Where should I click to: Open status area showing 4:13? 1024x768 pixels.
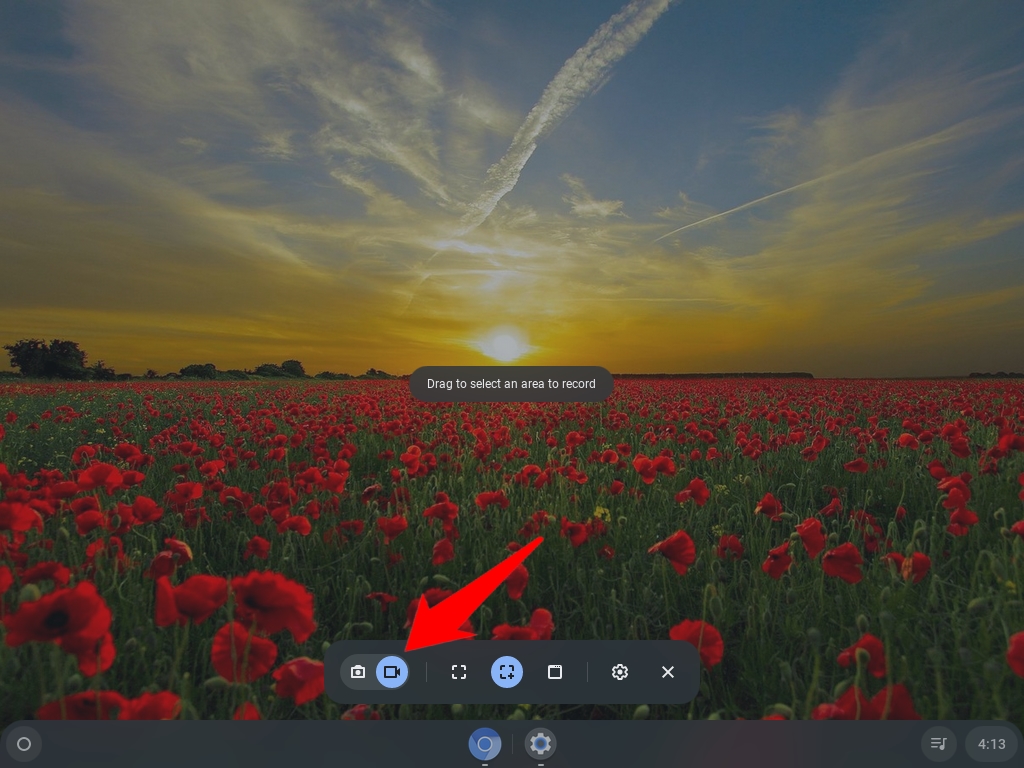[x=991, y=744]
